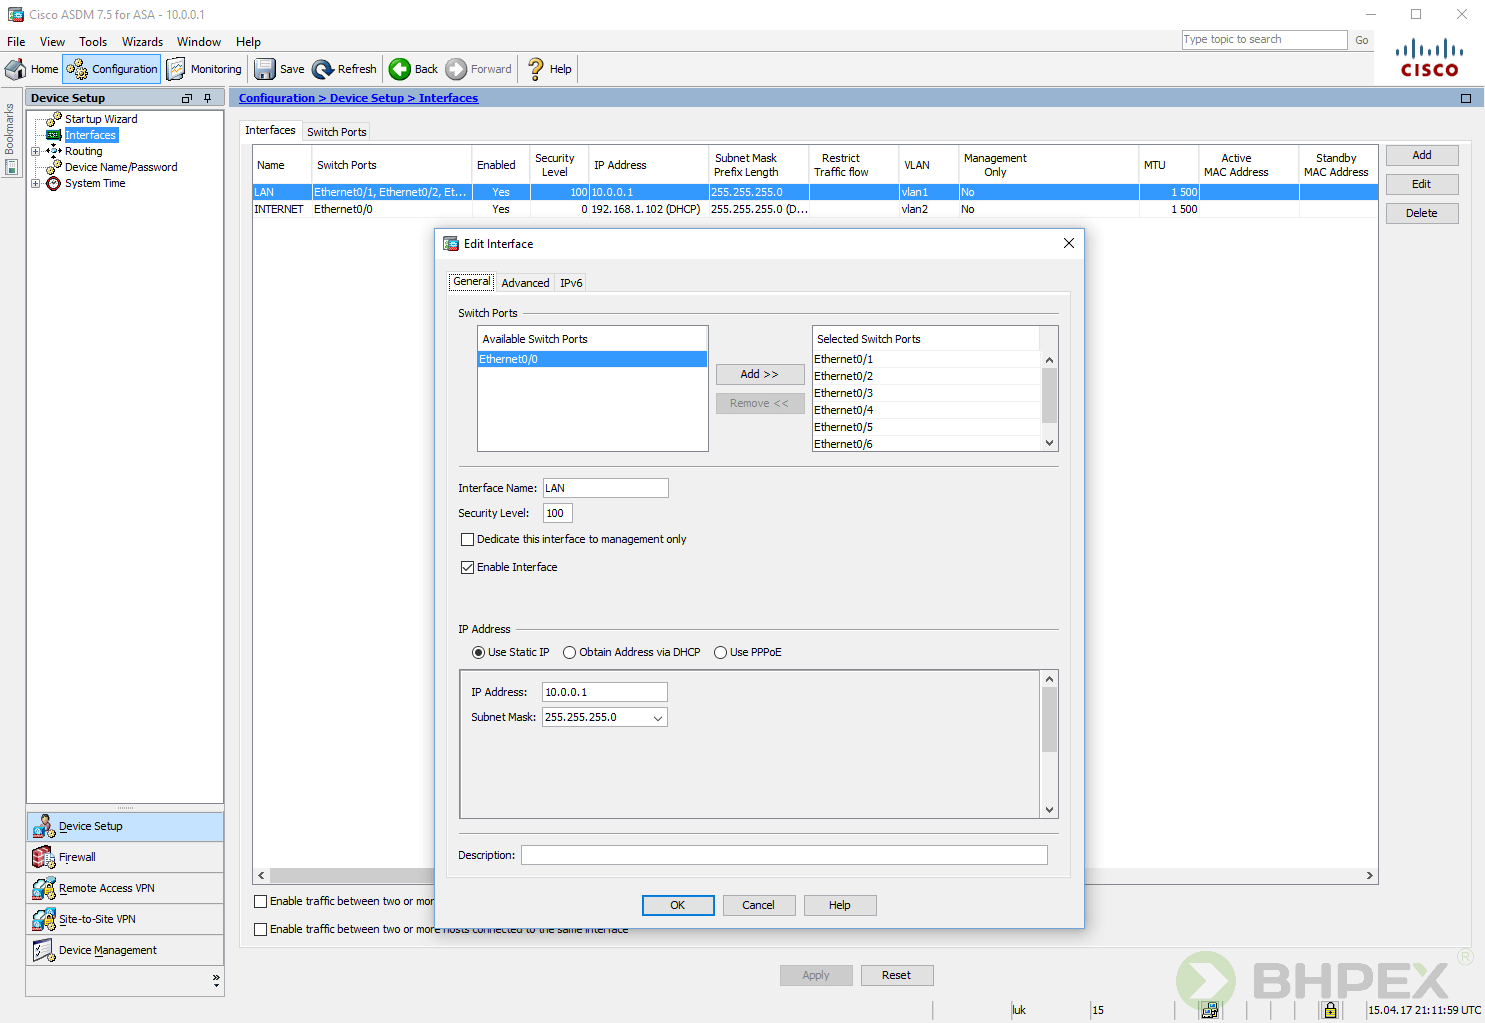Click the Edit interface button

click(x=1422, y=184)
